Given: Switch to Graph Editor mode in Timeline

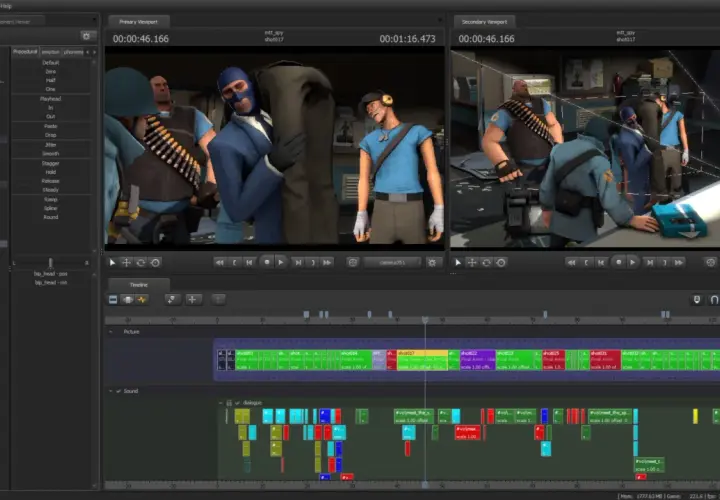Looking at the screenshot, I should (142, 300).
